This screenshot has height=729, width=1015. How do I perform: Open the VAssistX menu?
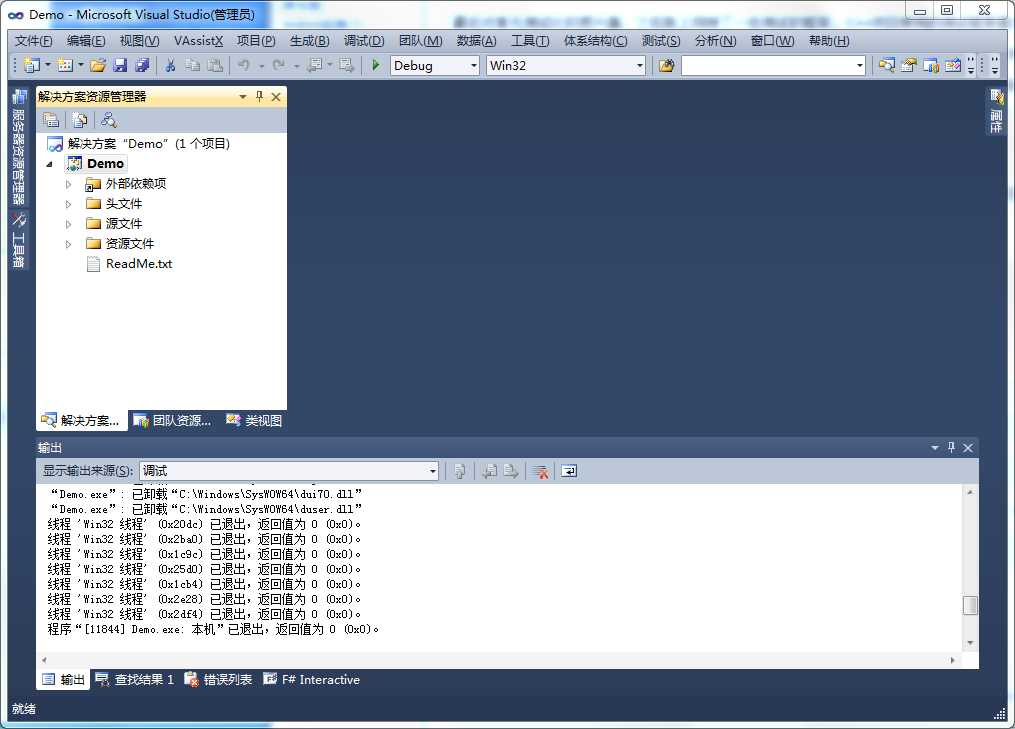pyautogui.click(x=198, y=41)
